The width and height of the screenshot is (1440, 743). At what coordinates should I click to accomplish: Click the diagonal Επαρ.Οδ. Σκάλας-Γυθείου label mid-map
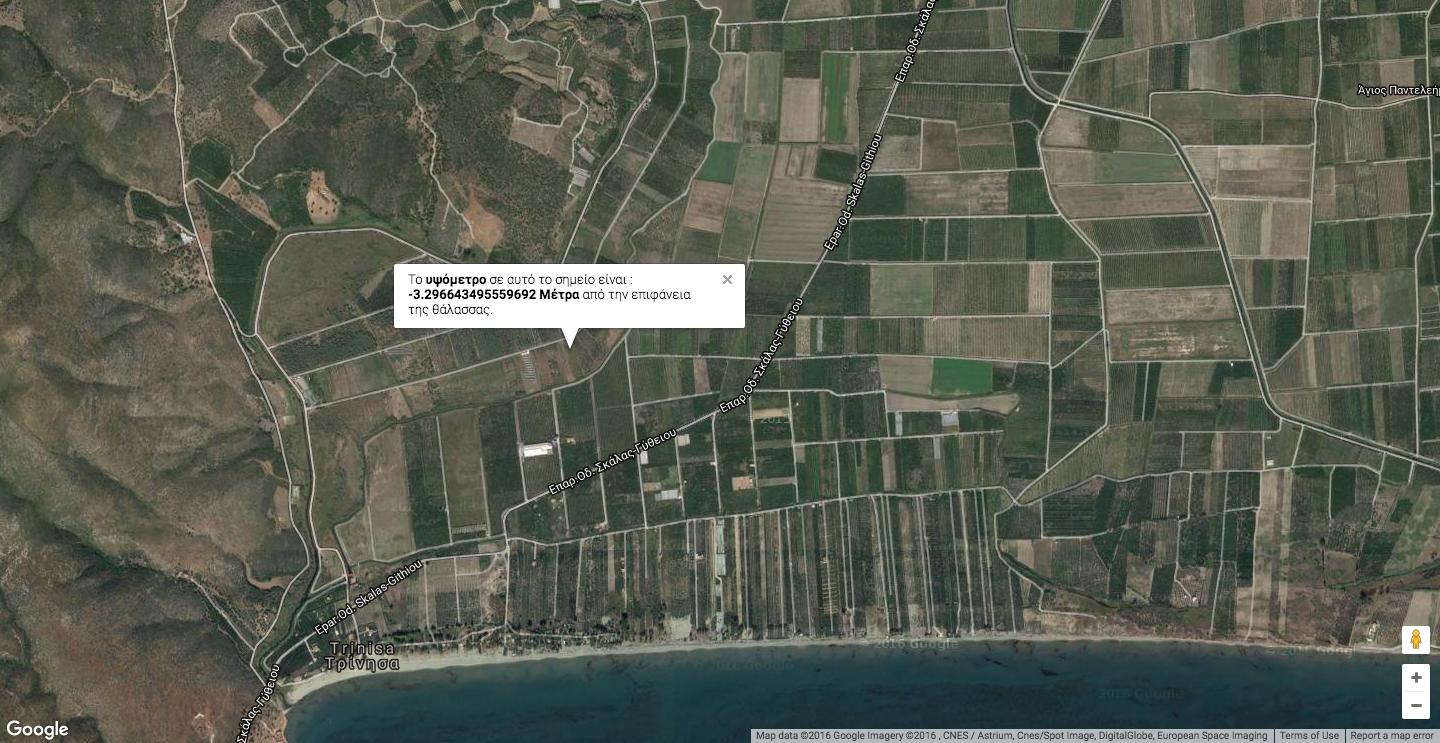point(612,462)
